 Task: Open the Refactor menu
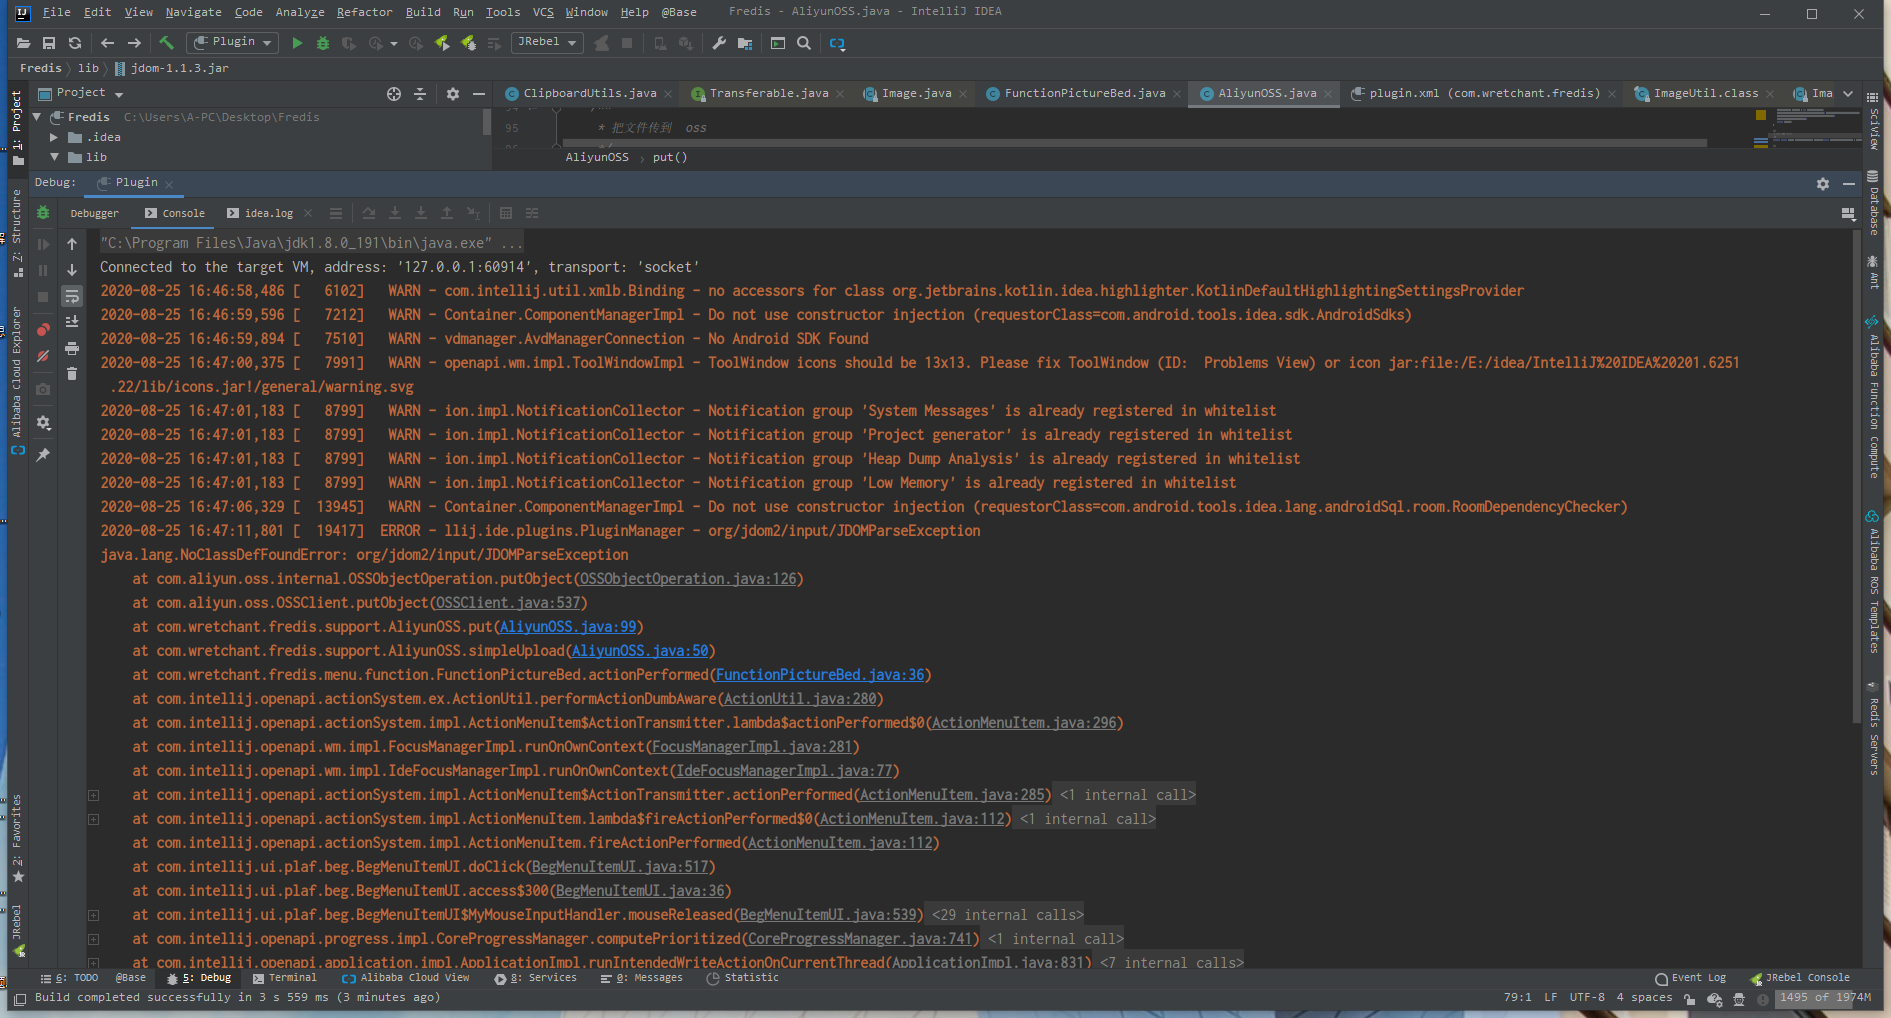click(364, 12)
